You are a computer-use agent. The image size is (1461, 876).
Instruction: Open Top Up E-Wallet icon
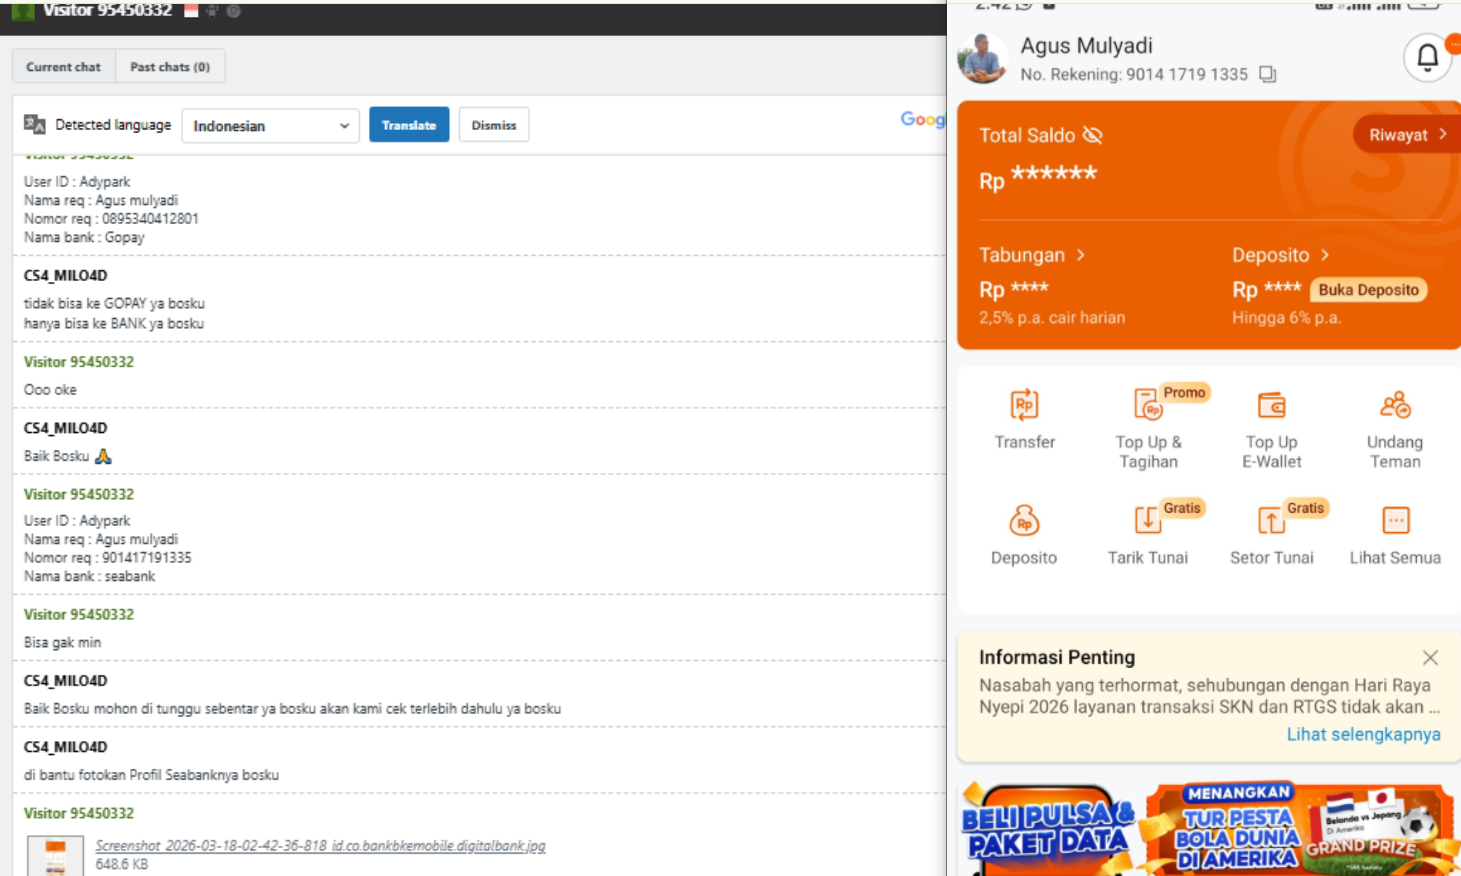(x=1271, y=405)
